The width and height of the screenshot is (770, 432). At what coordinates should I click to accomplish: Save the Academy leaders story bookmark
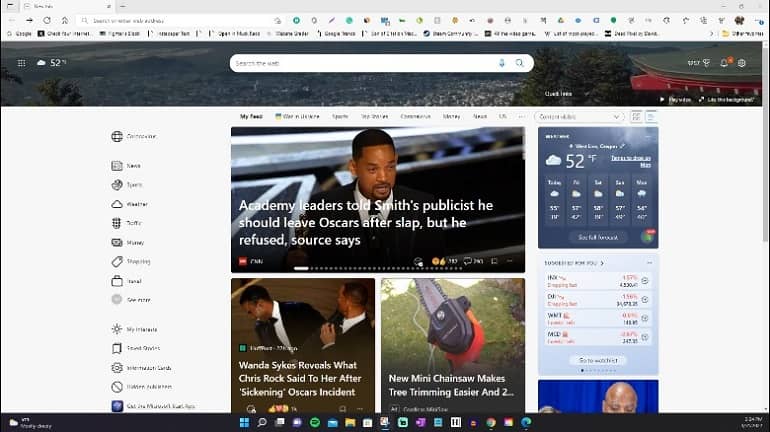[x=495, y=261]
